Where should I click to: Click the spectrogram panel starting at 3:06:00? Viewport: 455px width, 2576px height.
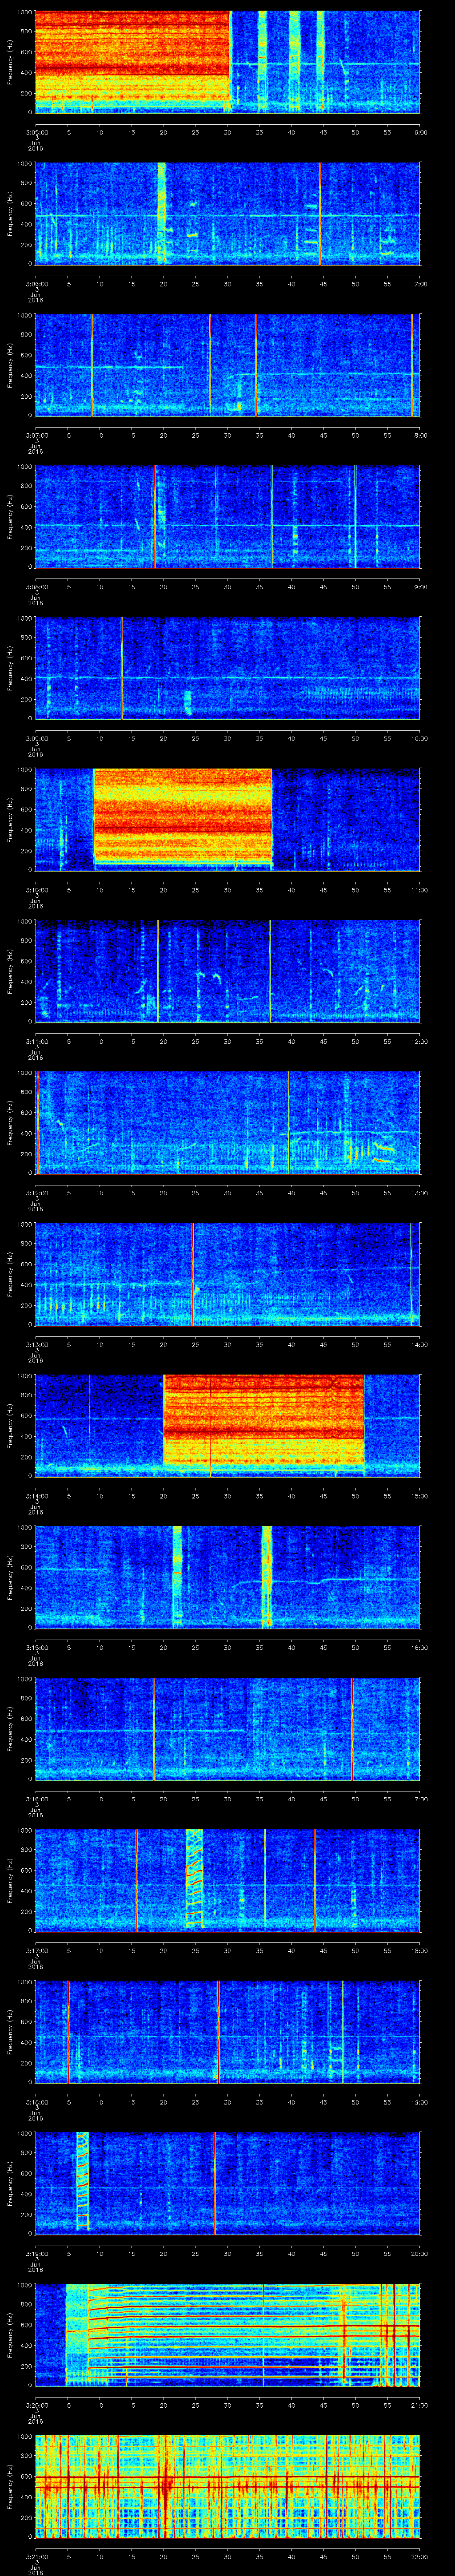click(x=228, y=213)
